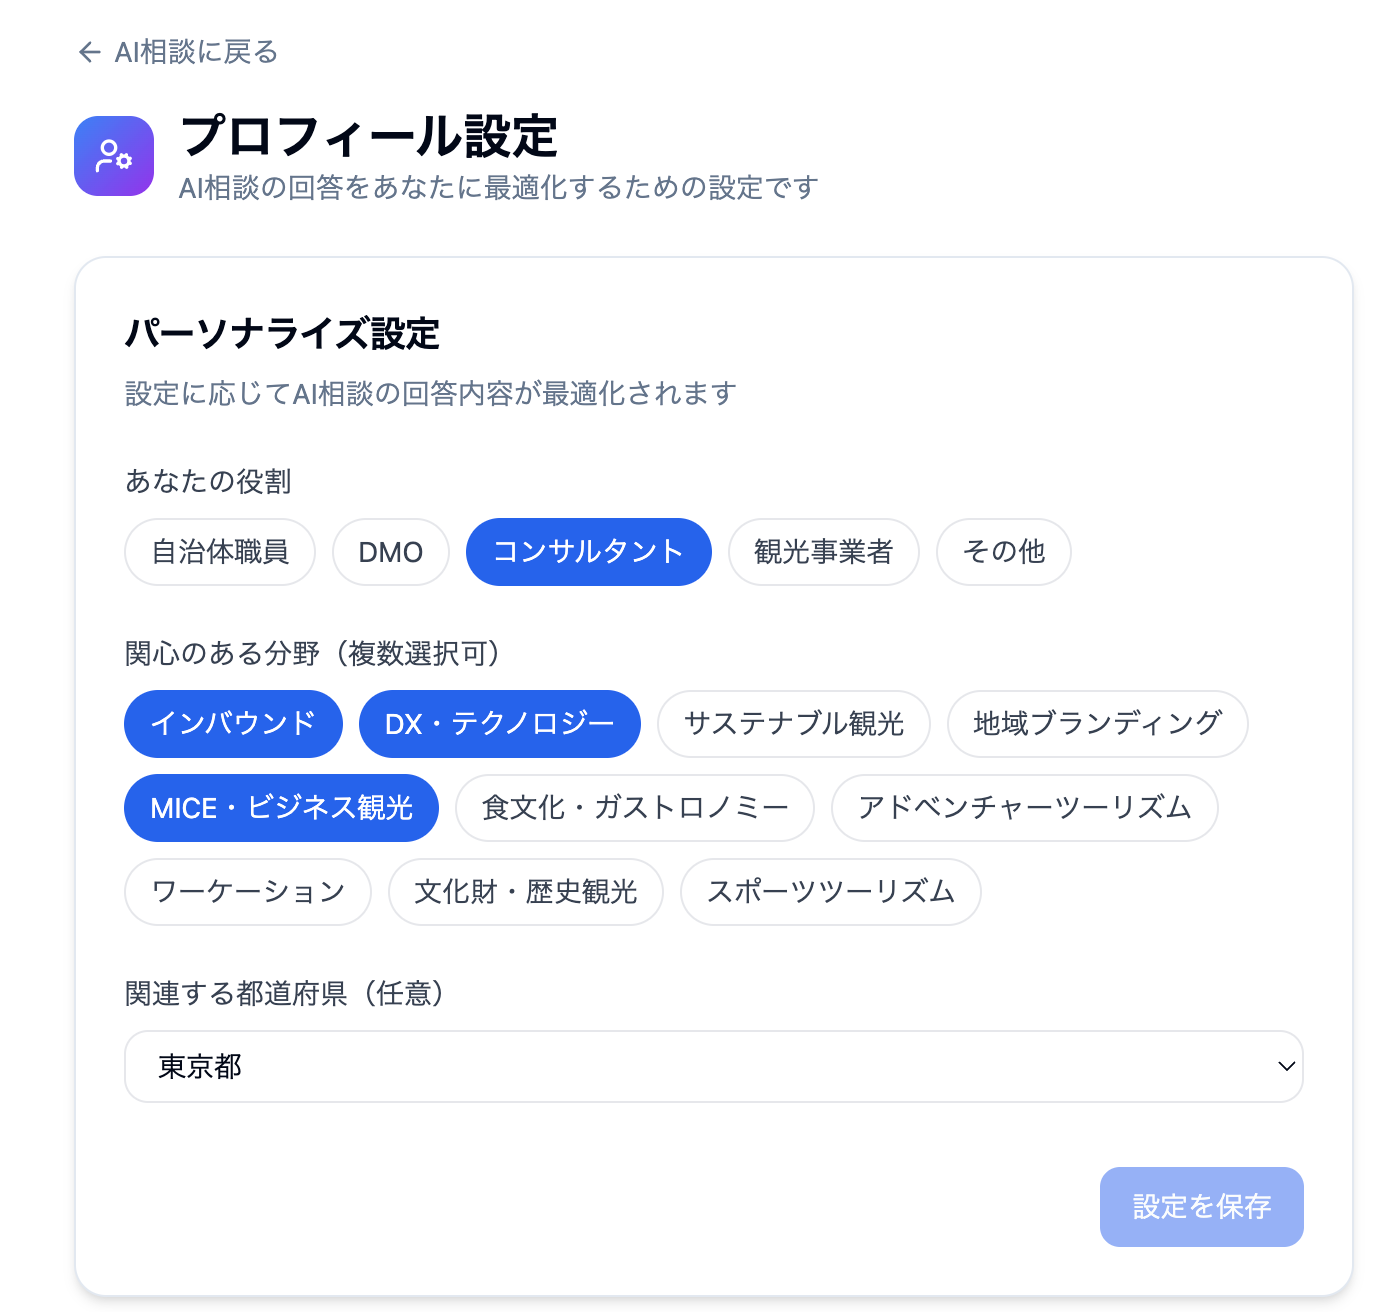
Task: Select the 観光事業者 role
Action: tap(823, 552)
